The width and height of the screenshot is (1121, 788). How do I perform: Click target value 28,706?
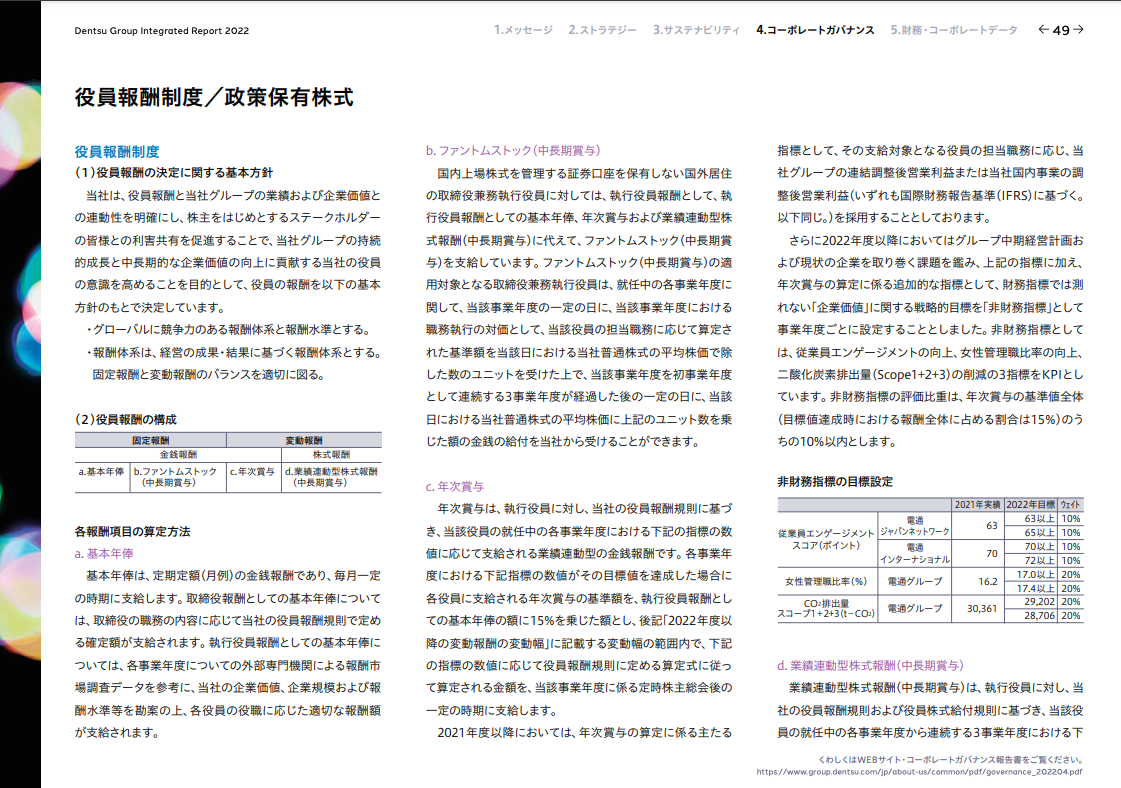pos(1039,616)
